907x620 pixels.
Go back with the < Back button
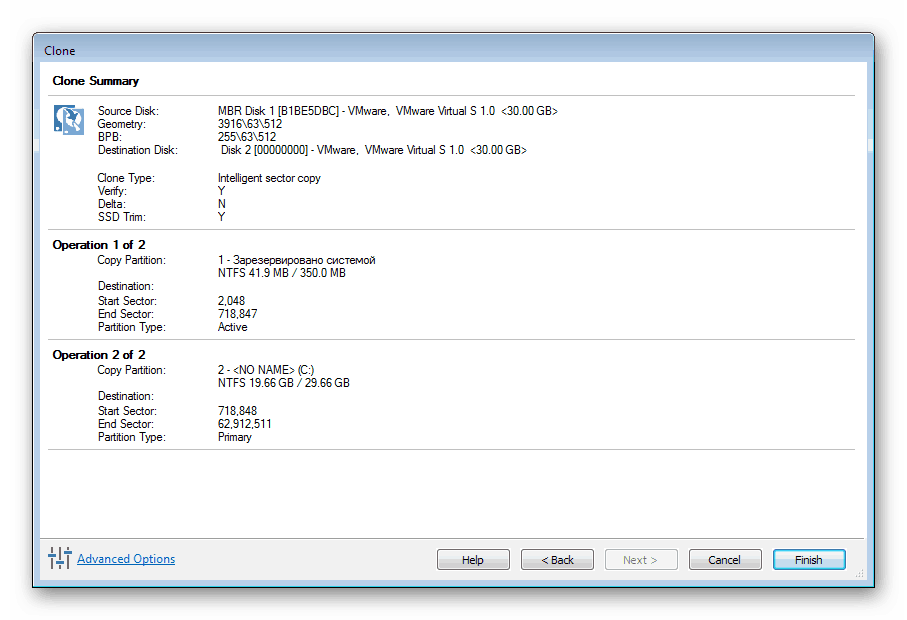tap(557, 560)
